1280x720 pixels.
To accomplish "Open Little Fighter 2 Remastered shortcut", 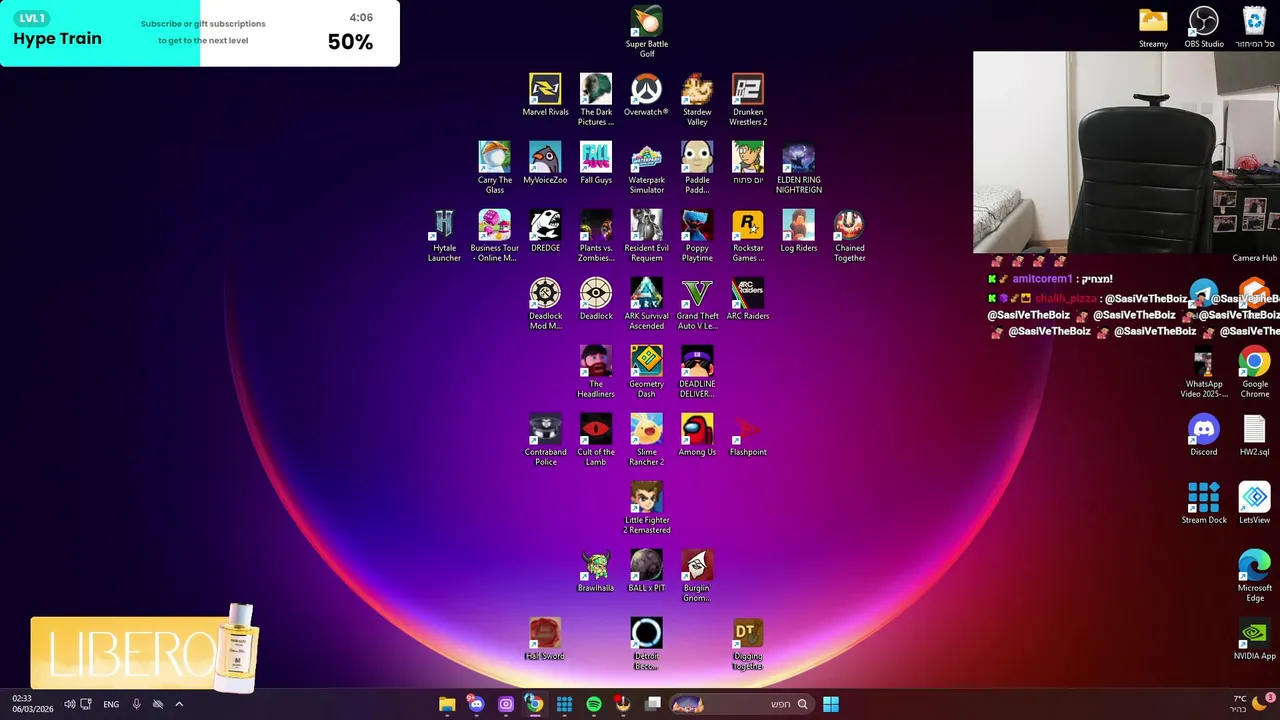I will click(646, 507).
